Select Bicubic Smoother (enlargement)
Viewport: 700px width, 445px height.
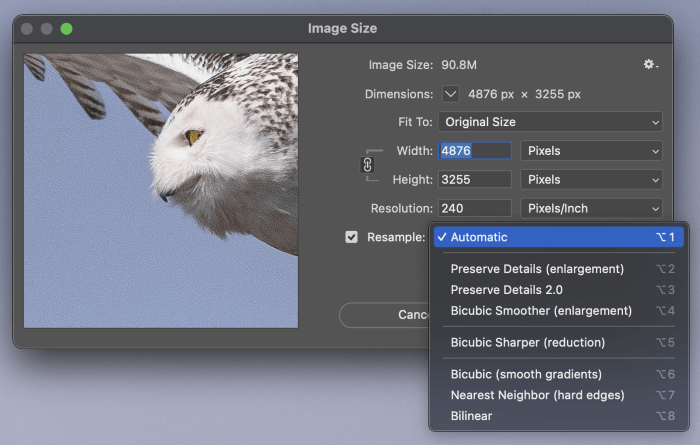[x=541, y=311]
